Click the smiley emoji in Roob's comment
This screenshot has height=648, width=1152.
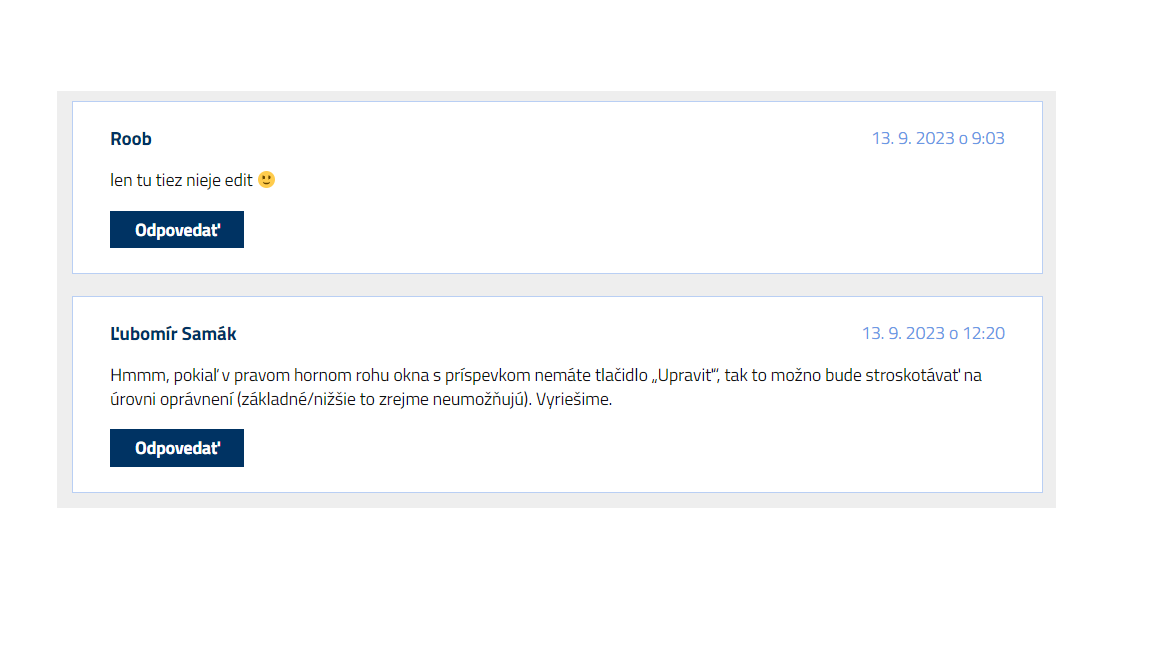coord(266,180)
